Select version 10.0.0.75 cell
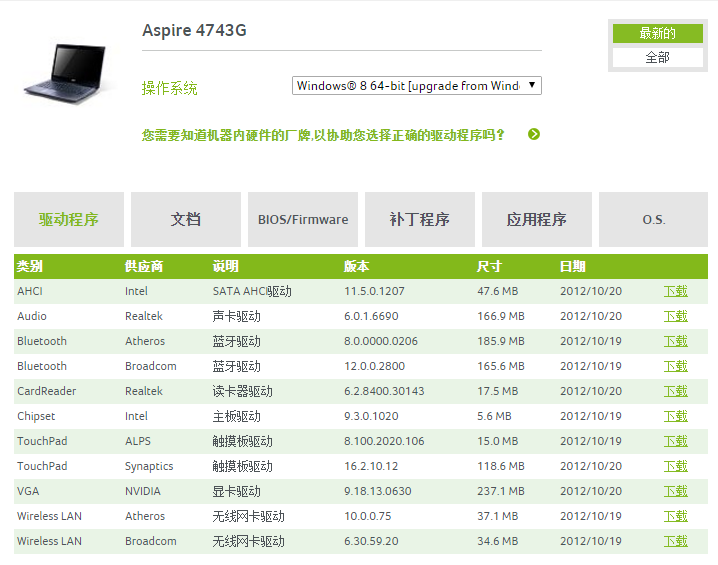 368,516
